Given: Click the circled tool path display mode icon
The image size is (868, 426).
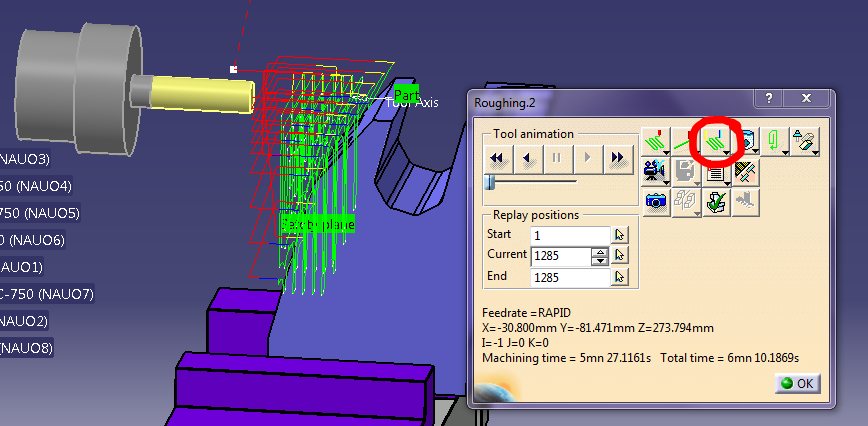Looking at the screenshot, I should 715,139.
